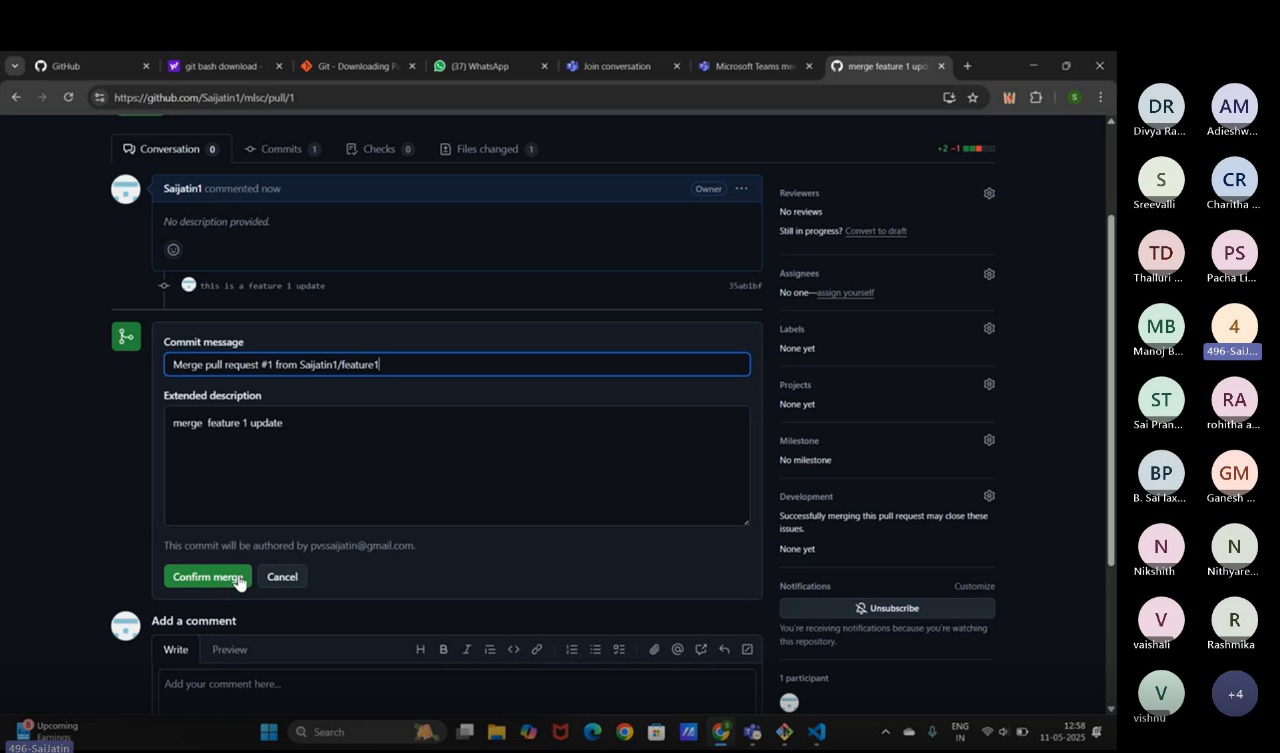
Task: Open the Commits tab
Action: coord(283,148)
